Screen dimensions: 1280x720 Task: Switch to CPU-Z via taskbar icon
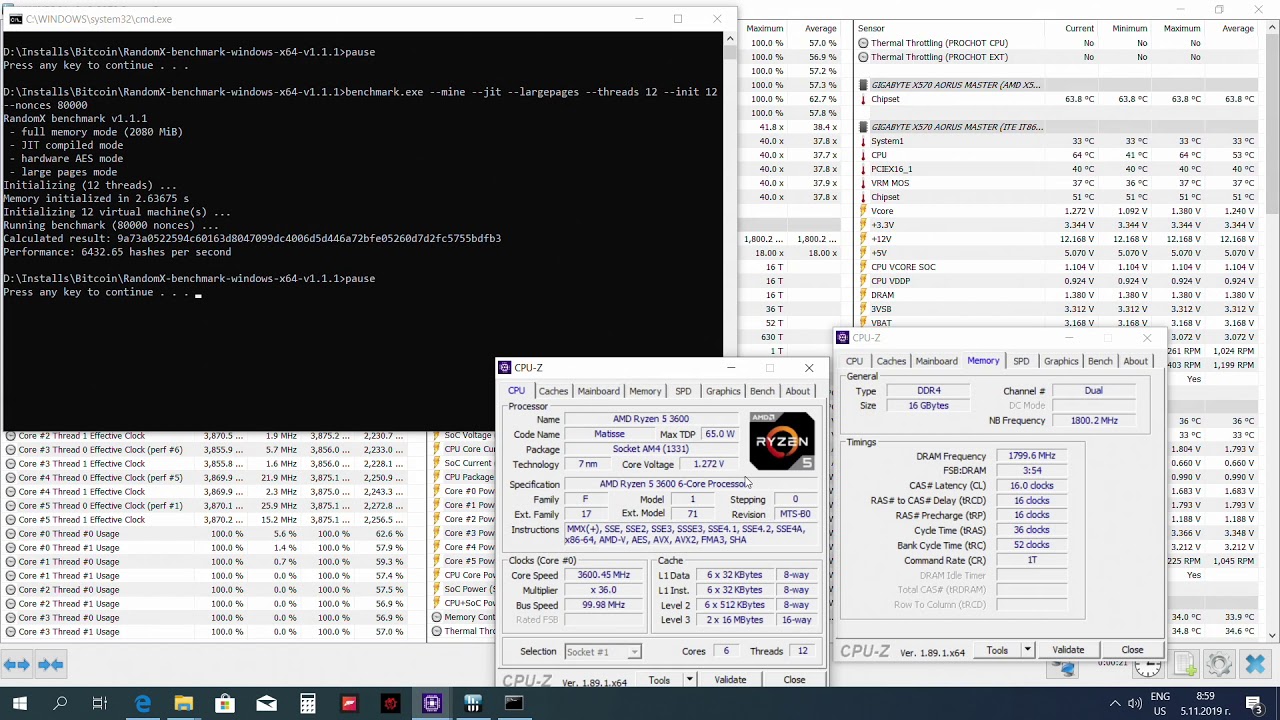click(x=432, y=704)
